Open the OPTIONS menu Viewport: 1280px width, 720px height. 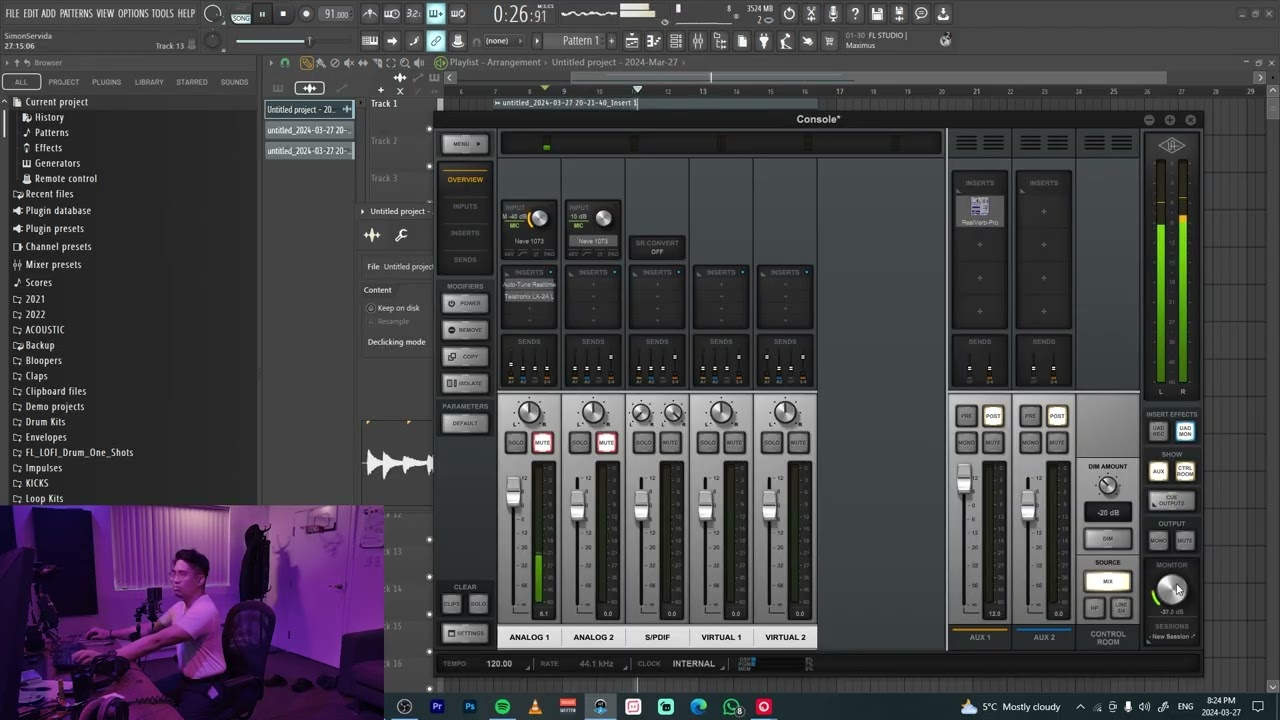coord(133,13)
